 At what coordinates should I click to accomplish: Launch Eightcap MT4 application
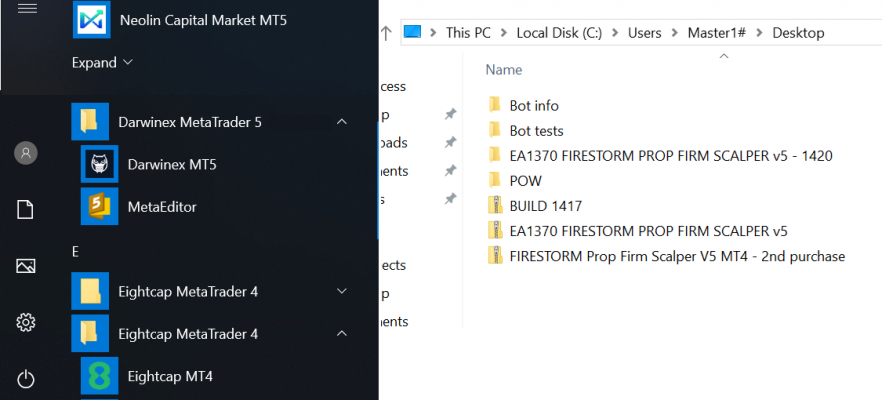(170, 377)
